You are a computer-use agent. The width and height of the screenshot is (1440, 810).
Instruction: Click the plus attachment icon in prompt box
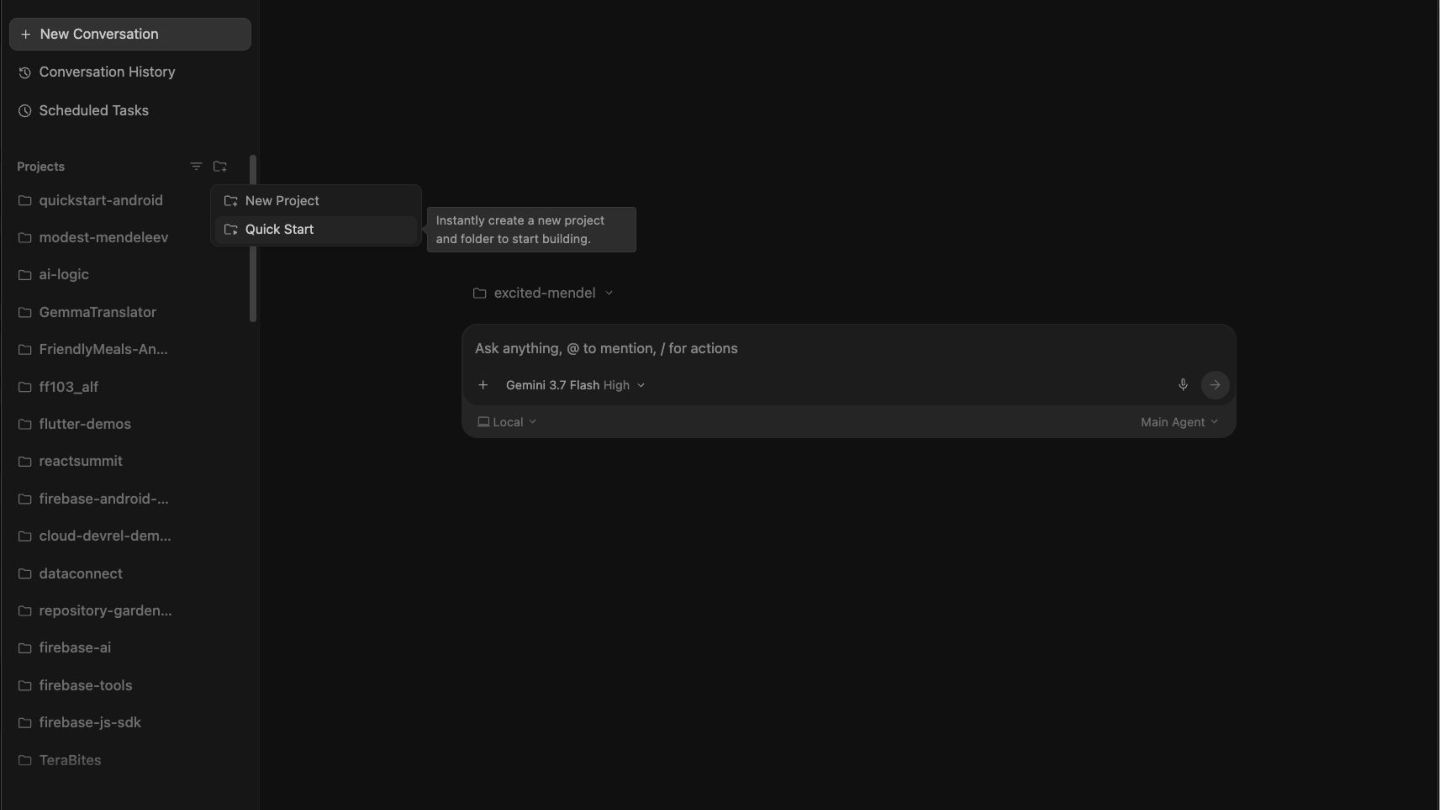coord(483,385)
